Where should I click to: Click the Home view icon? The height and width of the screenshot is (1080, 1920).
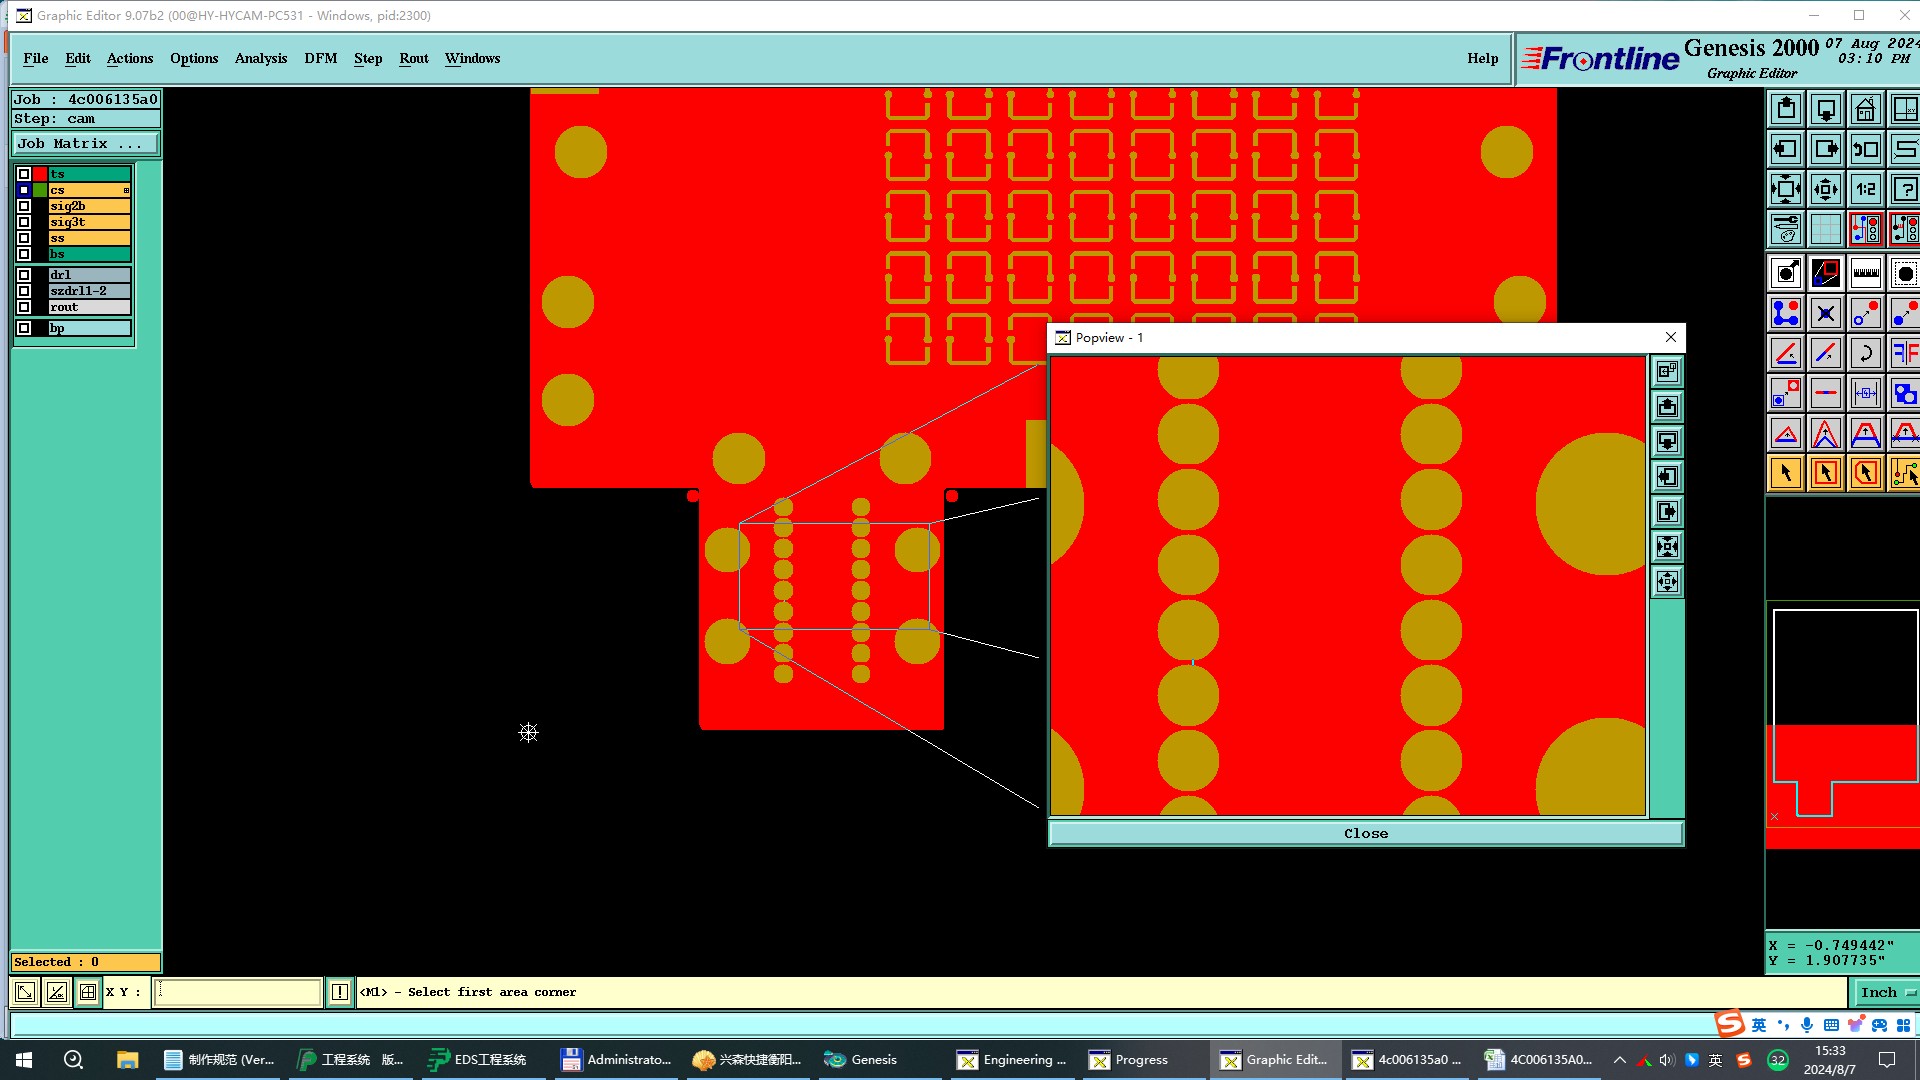click(1865, 109)
